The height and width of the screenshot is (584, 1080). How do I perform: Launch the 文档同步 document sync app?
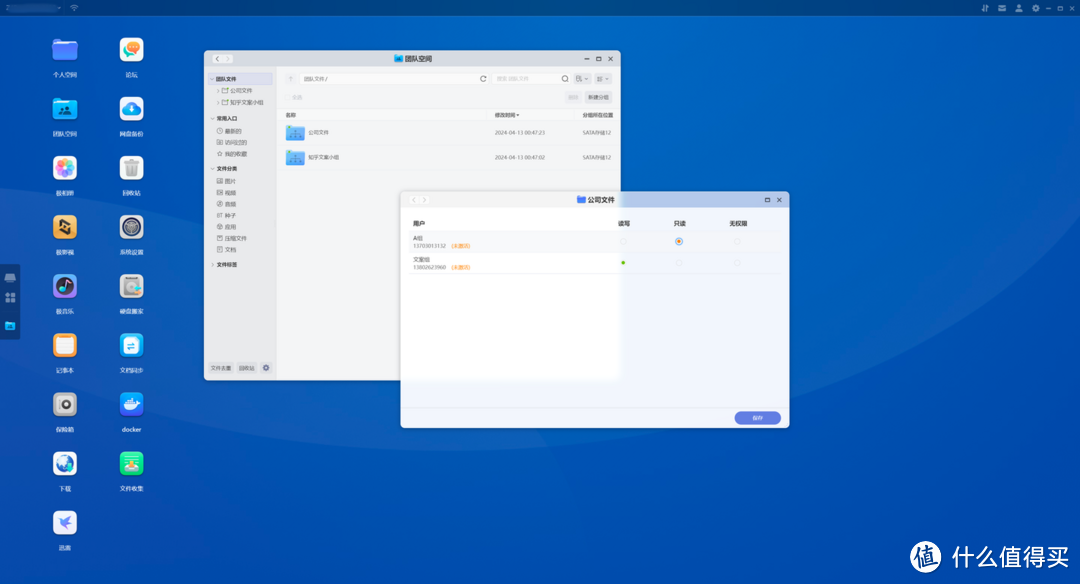[132, 346]
